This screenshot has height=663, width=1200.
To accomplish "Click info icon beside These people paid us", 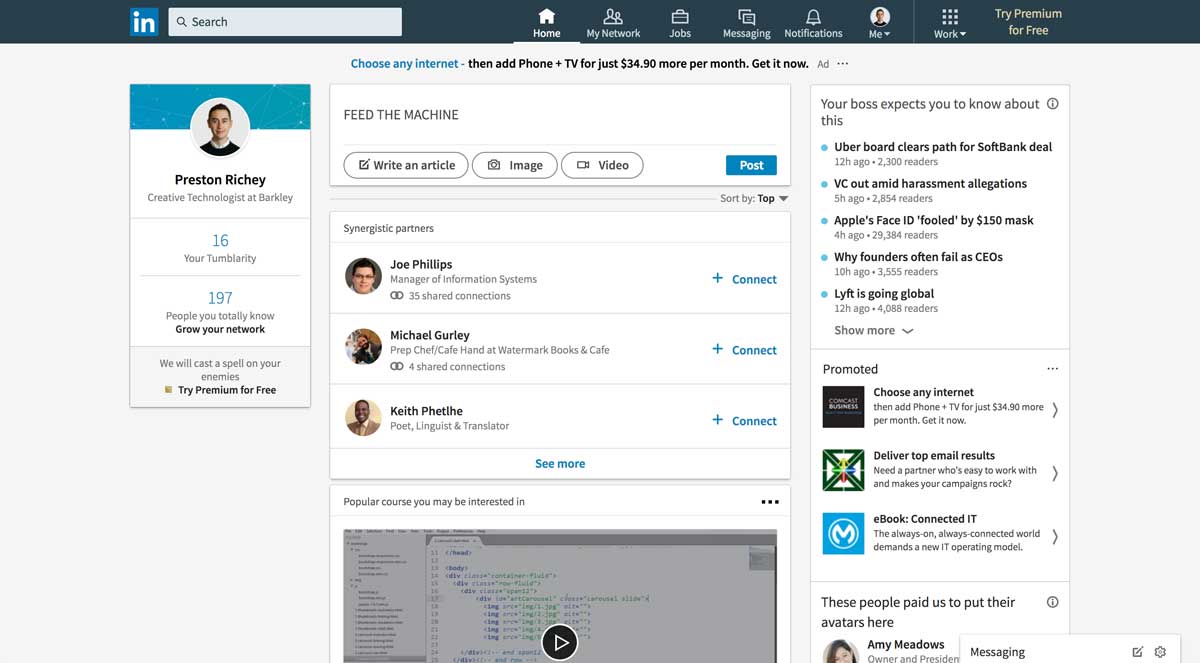I will (x=1052, y=602).
